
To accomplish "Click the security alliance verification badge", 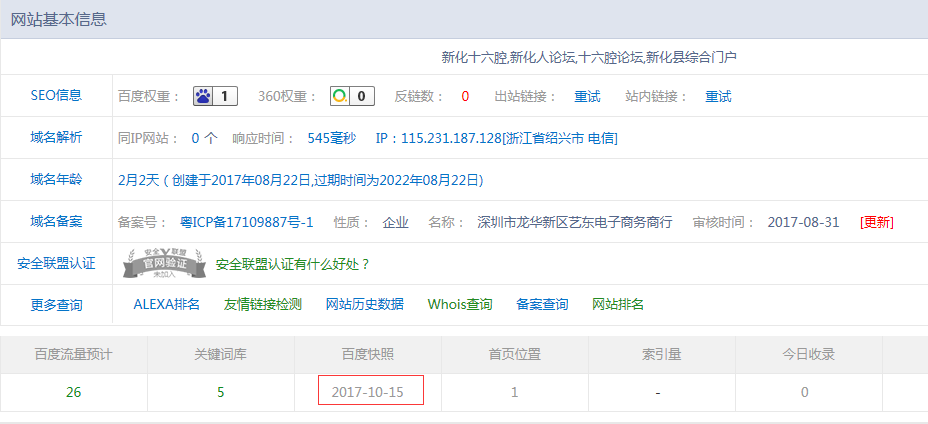I will (164, 263).
